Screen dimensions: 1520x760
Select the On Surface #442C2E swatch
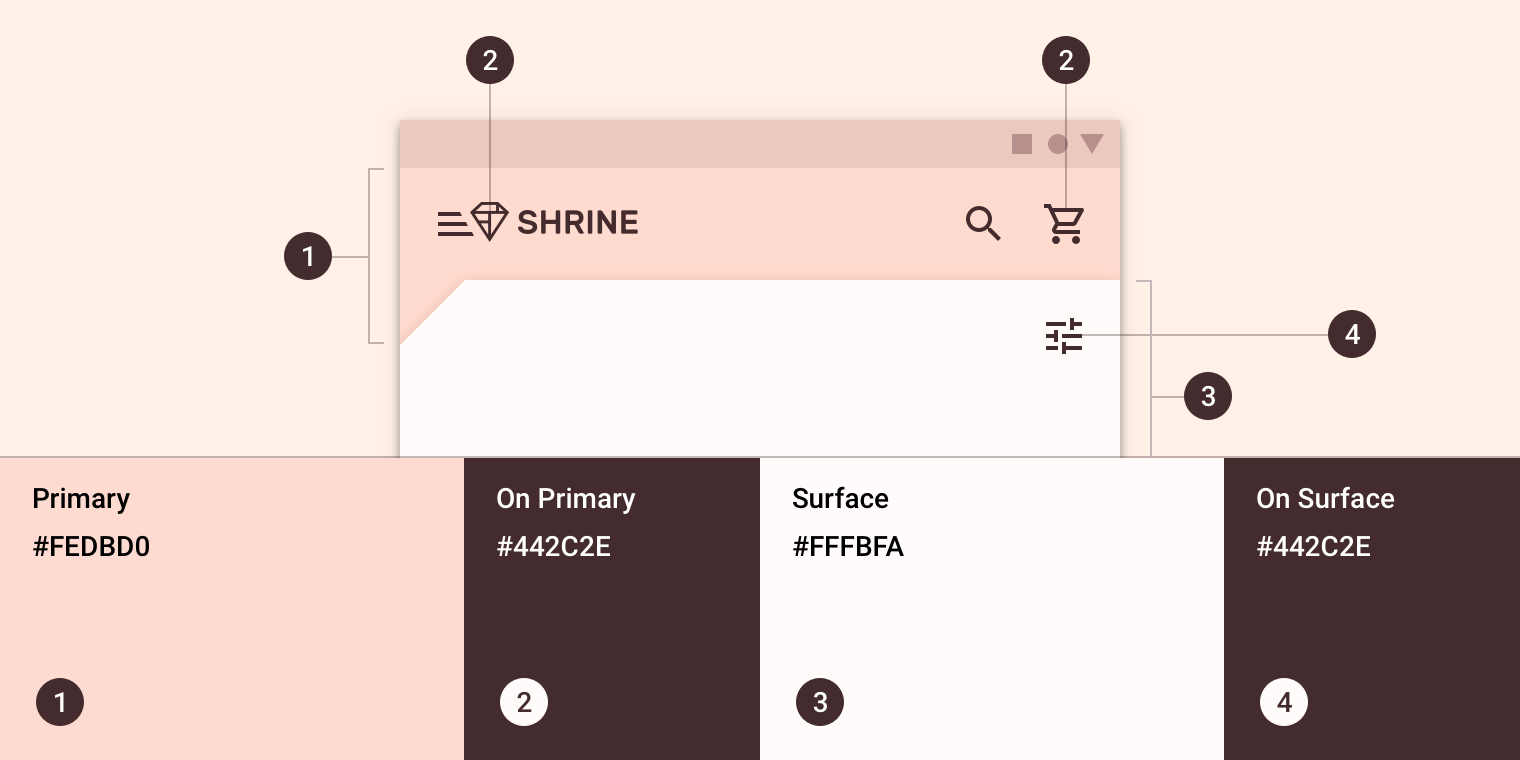[1372, 609]
